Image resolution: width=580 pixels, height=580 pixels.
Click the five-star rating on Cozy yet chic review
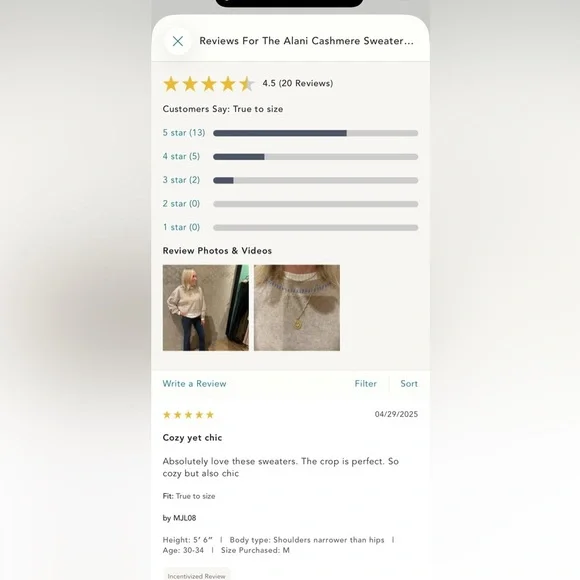[189, 415]
